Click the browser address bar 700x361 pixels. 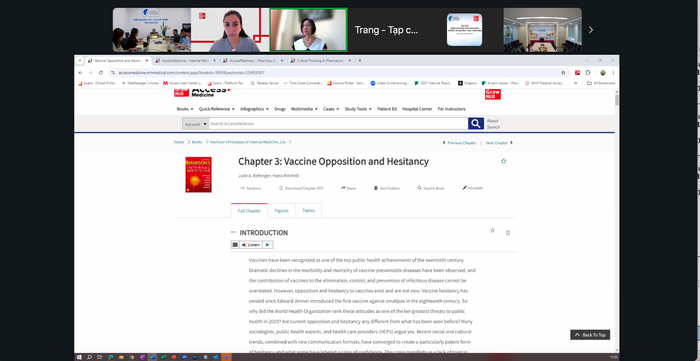coord(335,72)
